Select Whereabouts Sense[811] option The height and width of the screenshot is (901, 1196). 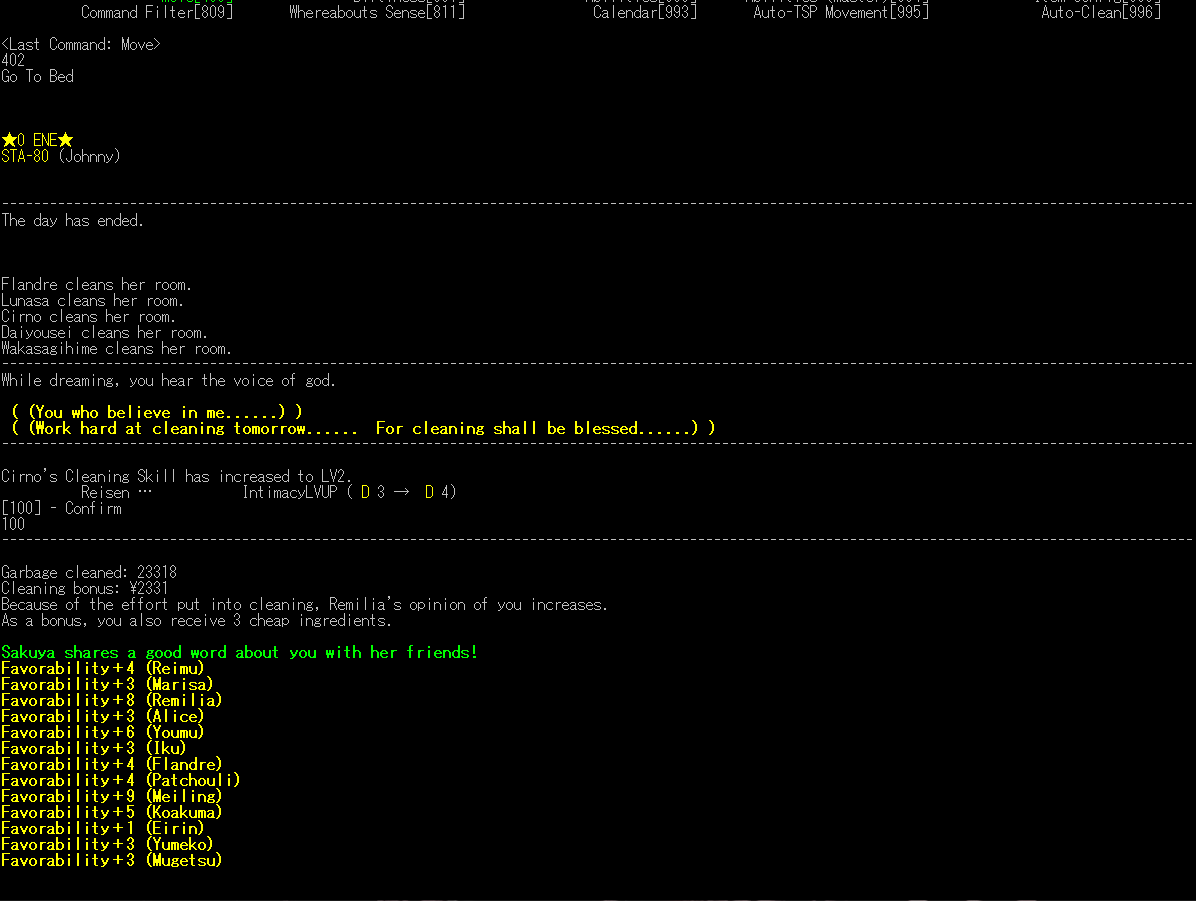point(376,13)
